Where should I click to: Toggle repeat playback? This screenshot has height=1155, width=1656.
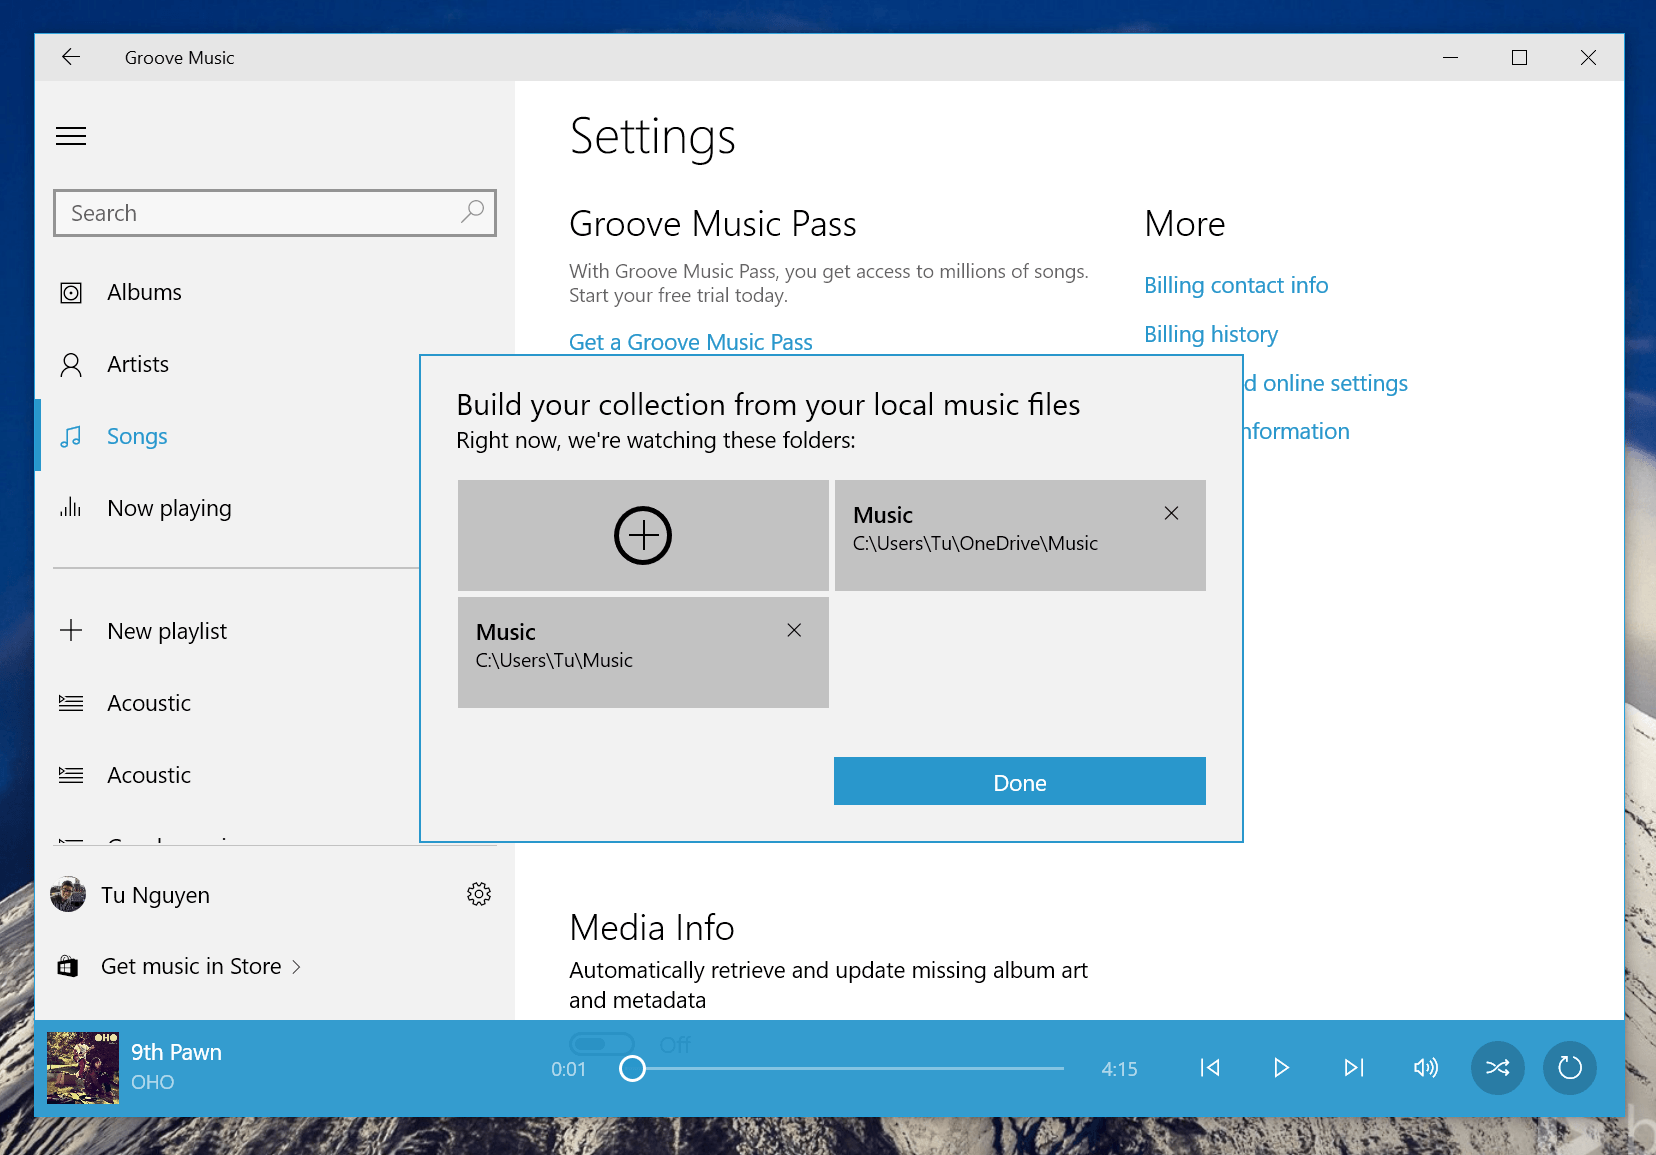tap(1569, 1068)
